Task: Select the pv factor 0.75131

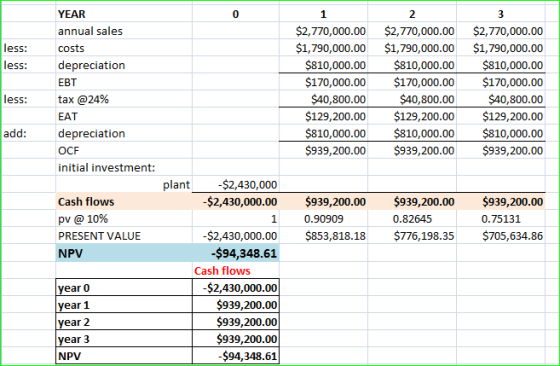Action: click(x=501, y=219)
